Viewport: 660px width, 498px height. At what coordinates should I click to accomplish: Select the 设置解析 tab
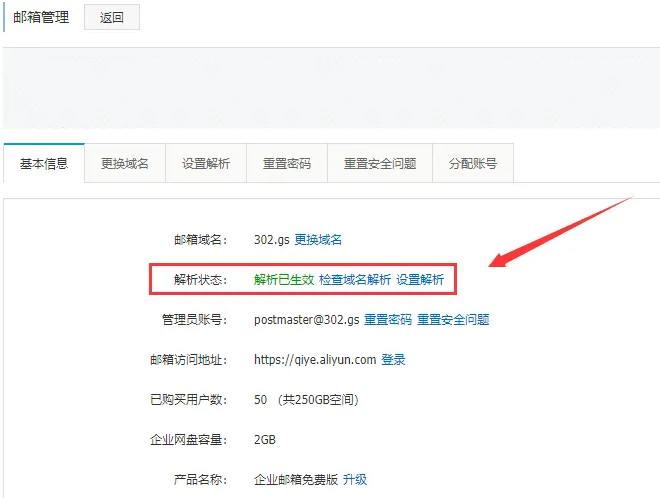pos(206,164)
